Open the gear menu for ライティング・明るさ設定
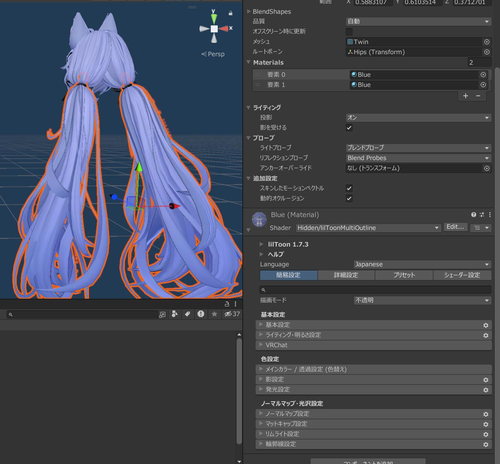 [486, 335]
